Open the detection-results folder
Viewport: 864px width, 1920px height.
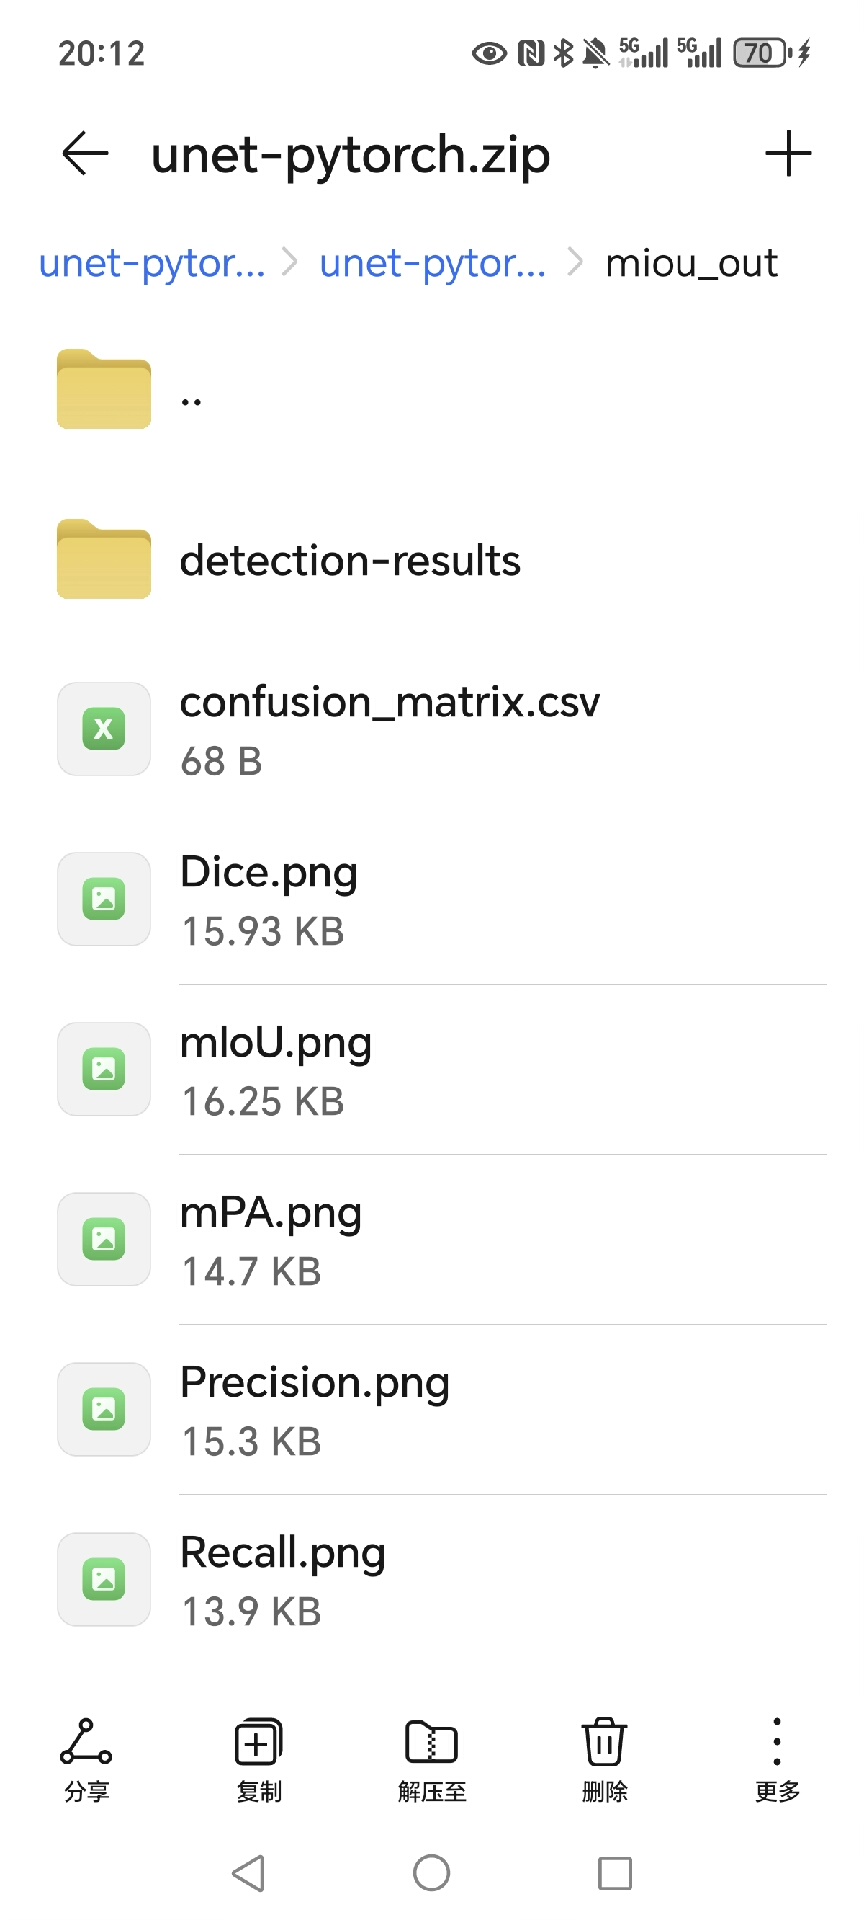pyautogui.click(x=350, y=561)
